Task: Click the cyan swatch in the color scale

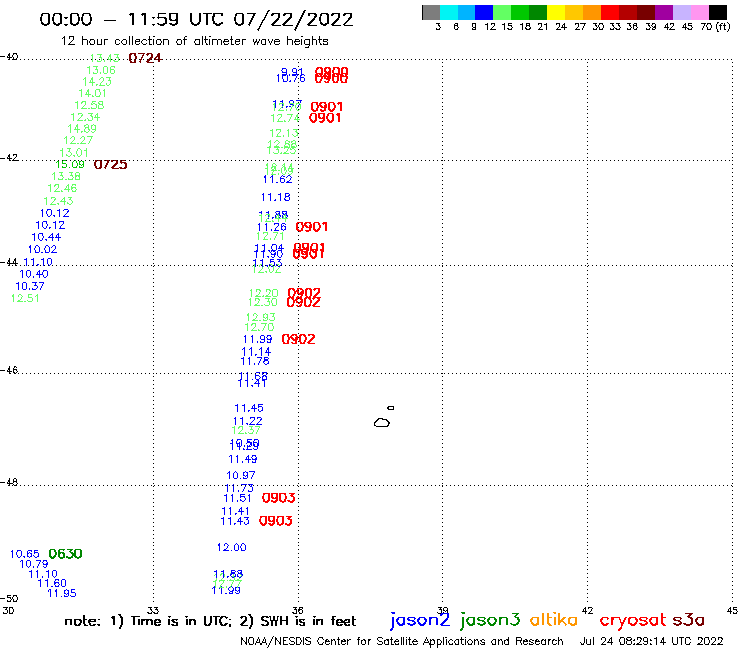Action: 449,12
